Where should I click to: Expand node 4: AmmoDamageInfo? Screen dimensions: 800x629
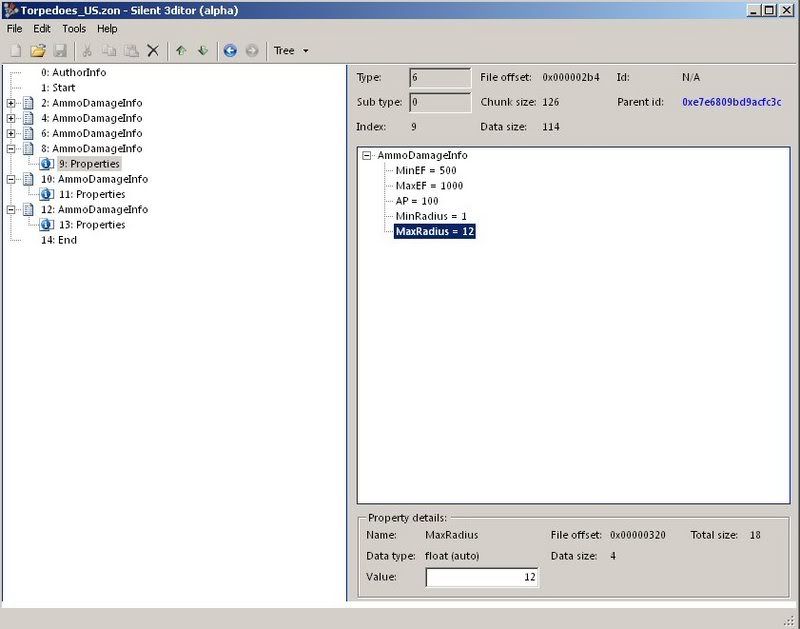[11, 118]
